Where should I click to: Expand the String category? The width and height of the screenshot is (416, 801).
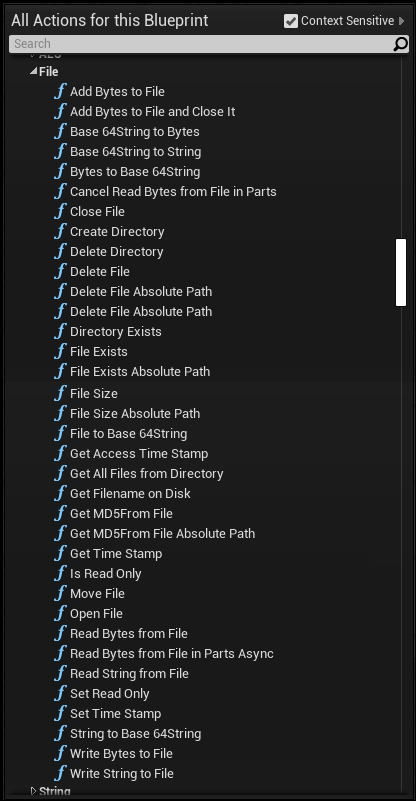point(34,791)
